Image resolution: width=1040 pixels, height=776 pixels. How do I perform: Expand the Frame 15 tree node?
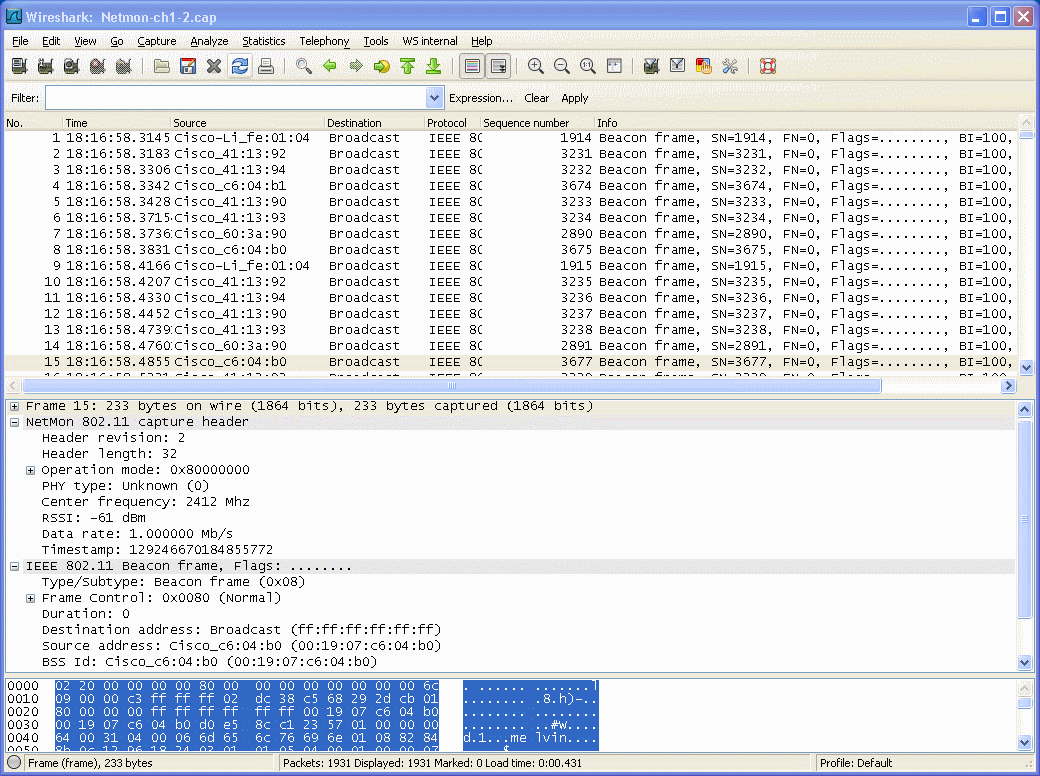(x=15, y=406)
